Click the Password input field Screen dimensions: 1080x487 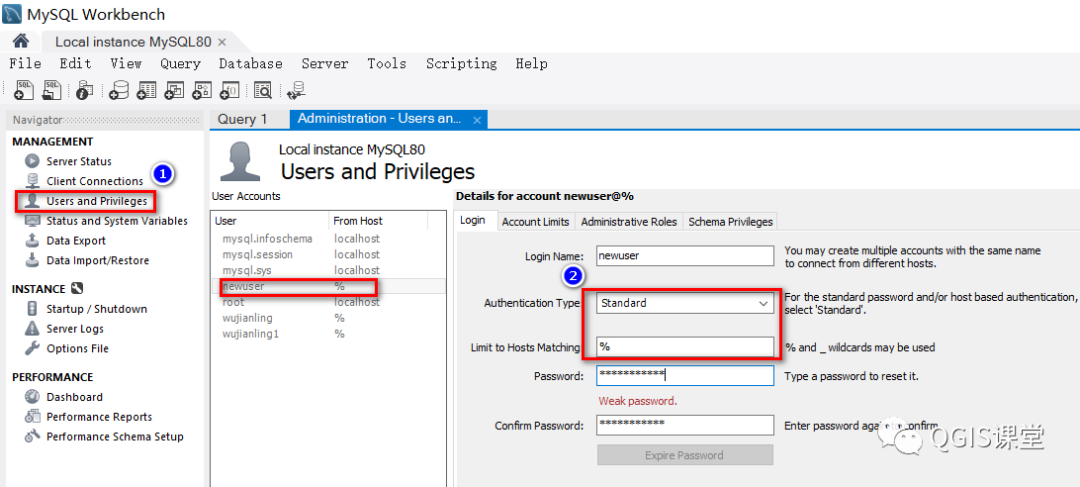(685, 375)
